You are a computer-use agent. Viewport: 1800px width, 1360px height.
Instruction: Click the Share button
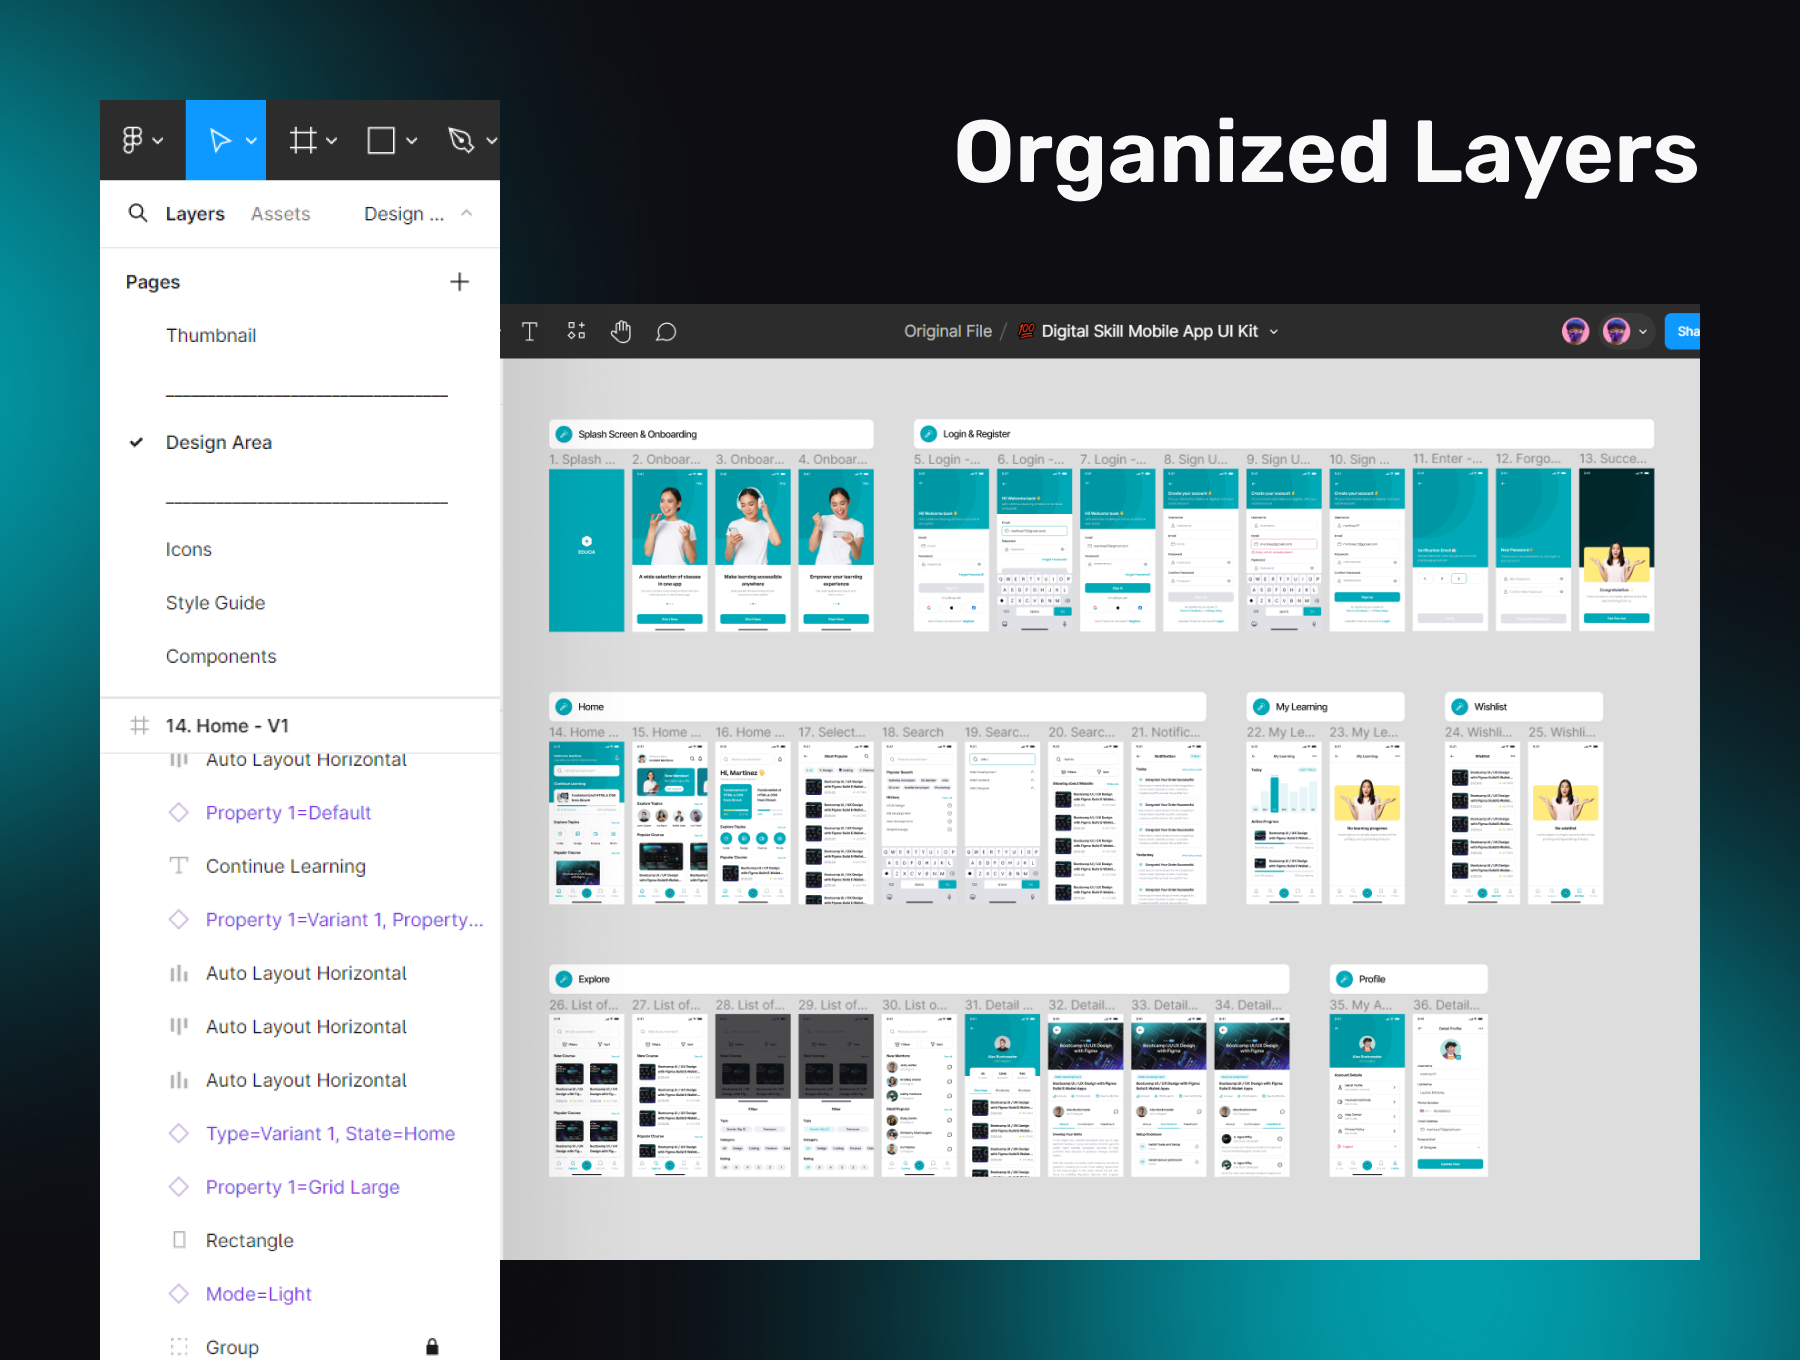coord(1686,331)
